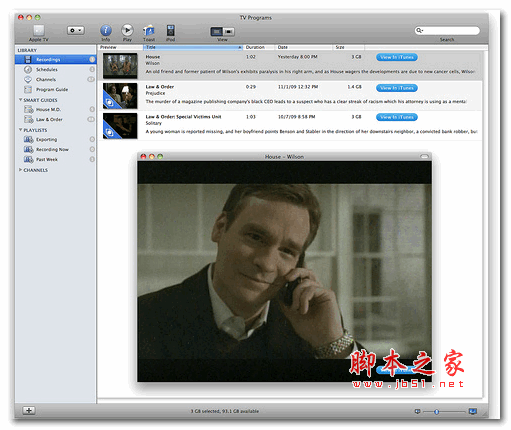
Task: Click the Law & Order: Special Victims Unit title
Action: [183, 117]
